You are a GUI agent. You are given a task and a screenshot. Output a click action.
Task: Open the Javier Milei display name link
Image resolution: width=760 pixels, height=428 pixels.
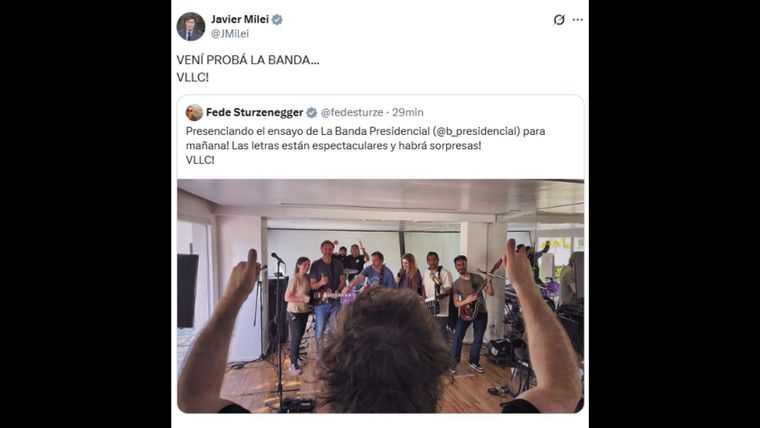click(239, 19)
